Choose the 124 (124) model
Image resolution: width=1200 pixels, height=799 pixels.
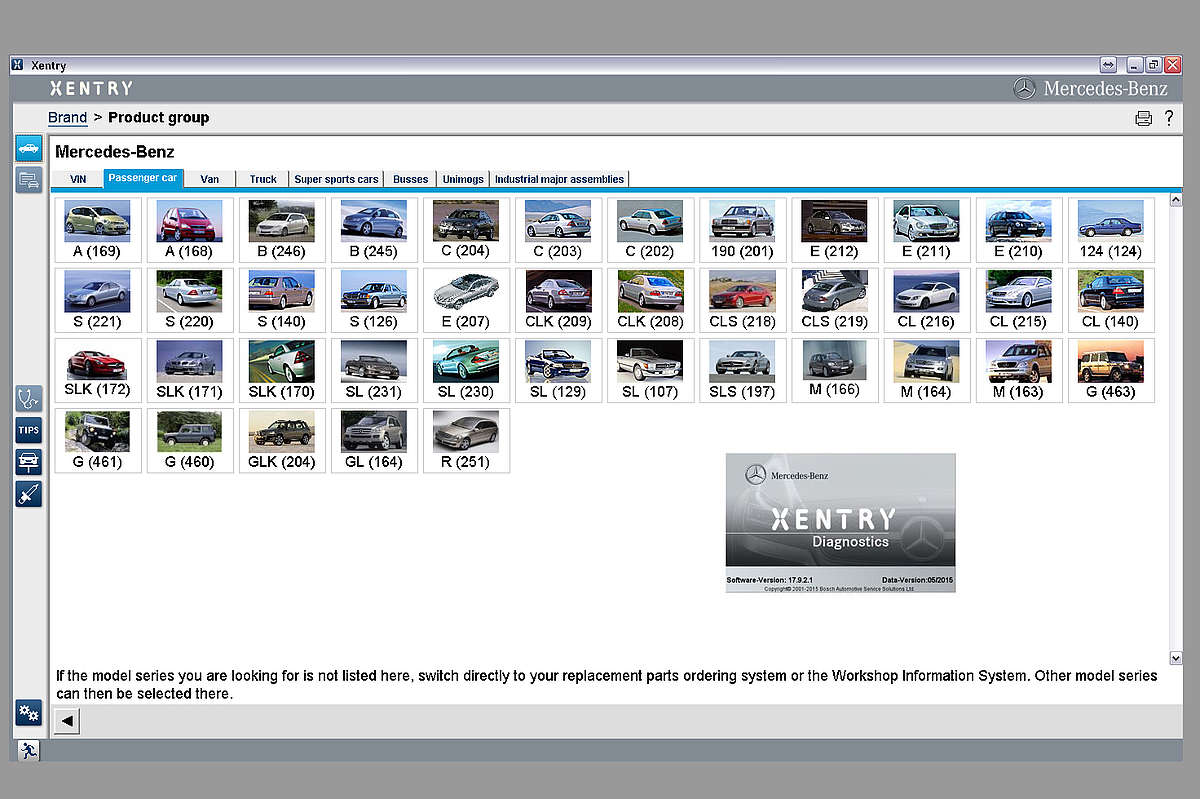tap(1110, 230)
